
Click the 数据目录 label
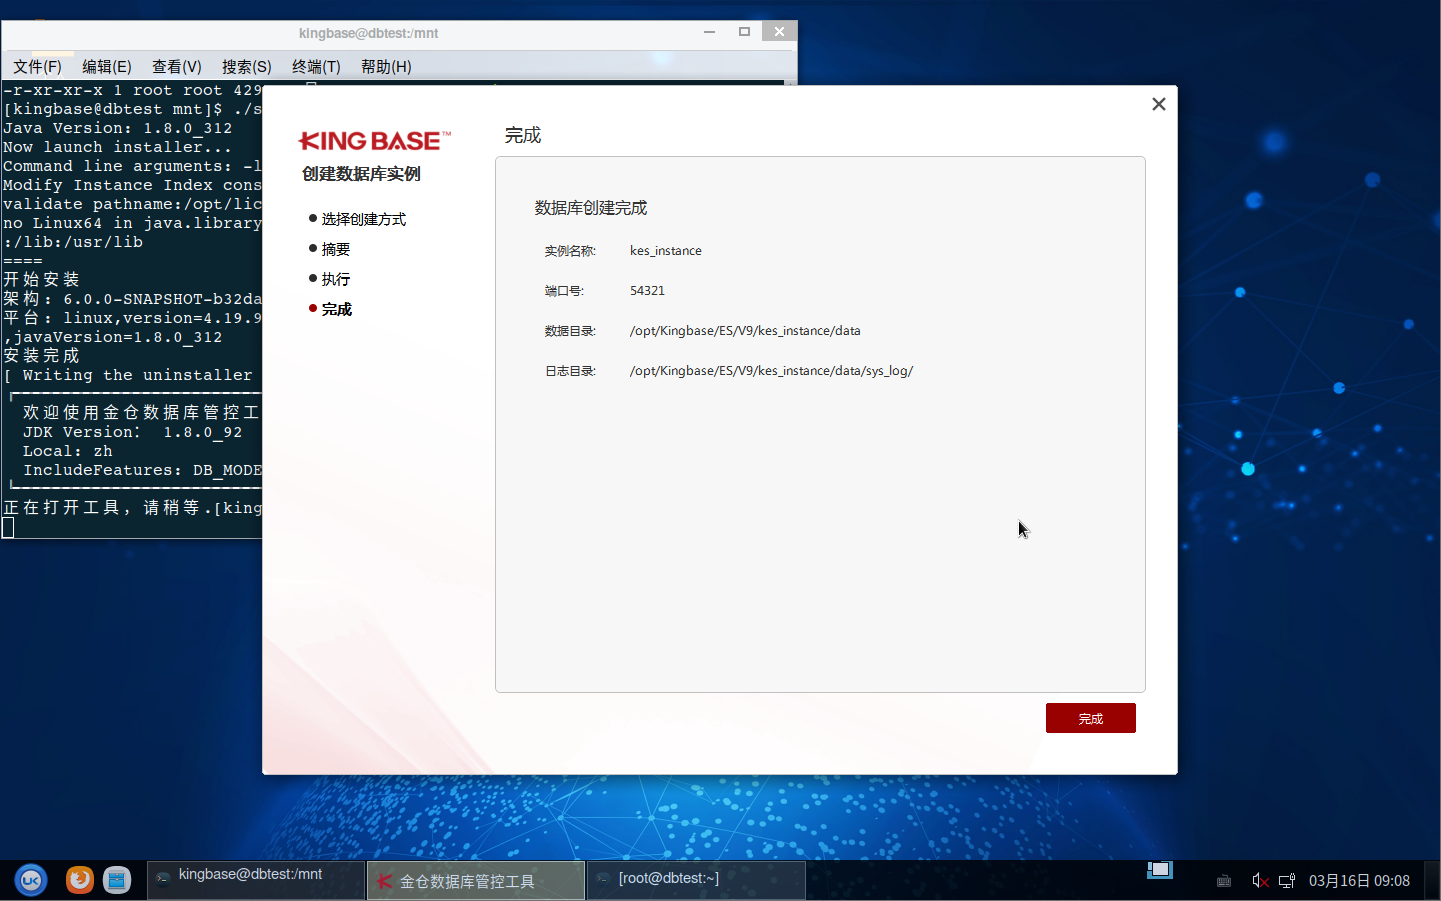(x=570, y=331)
